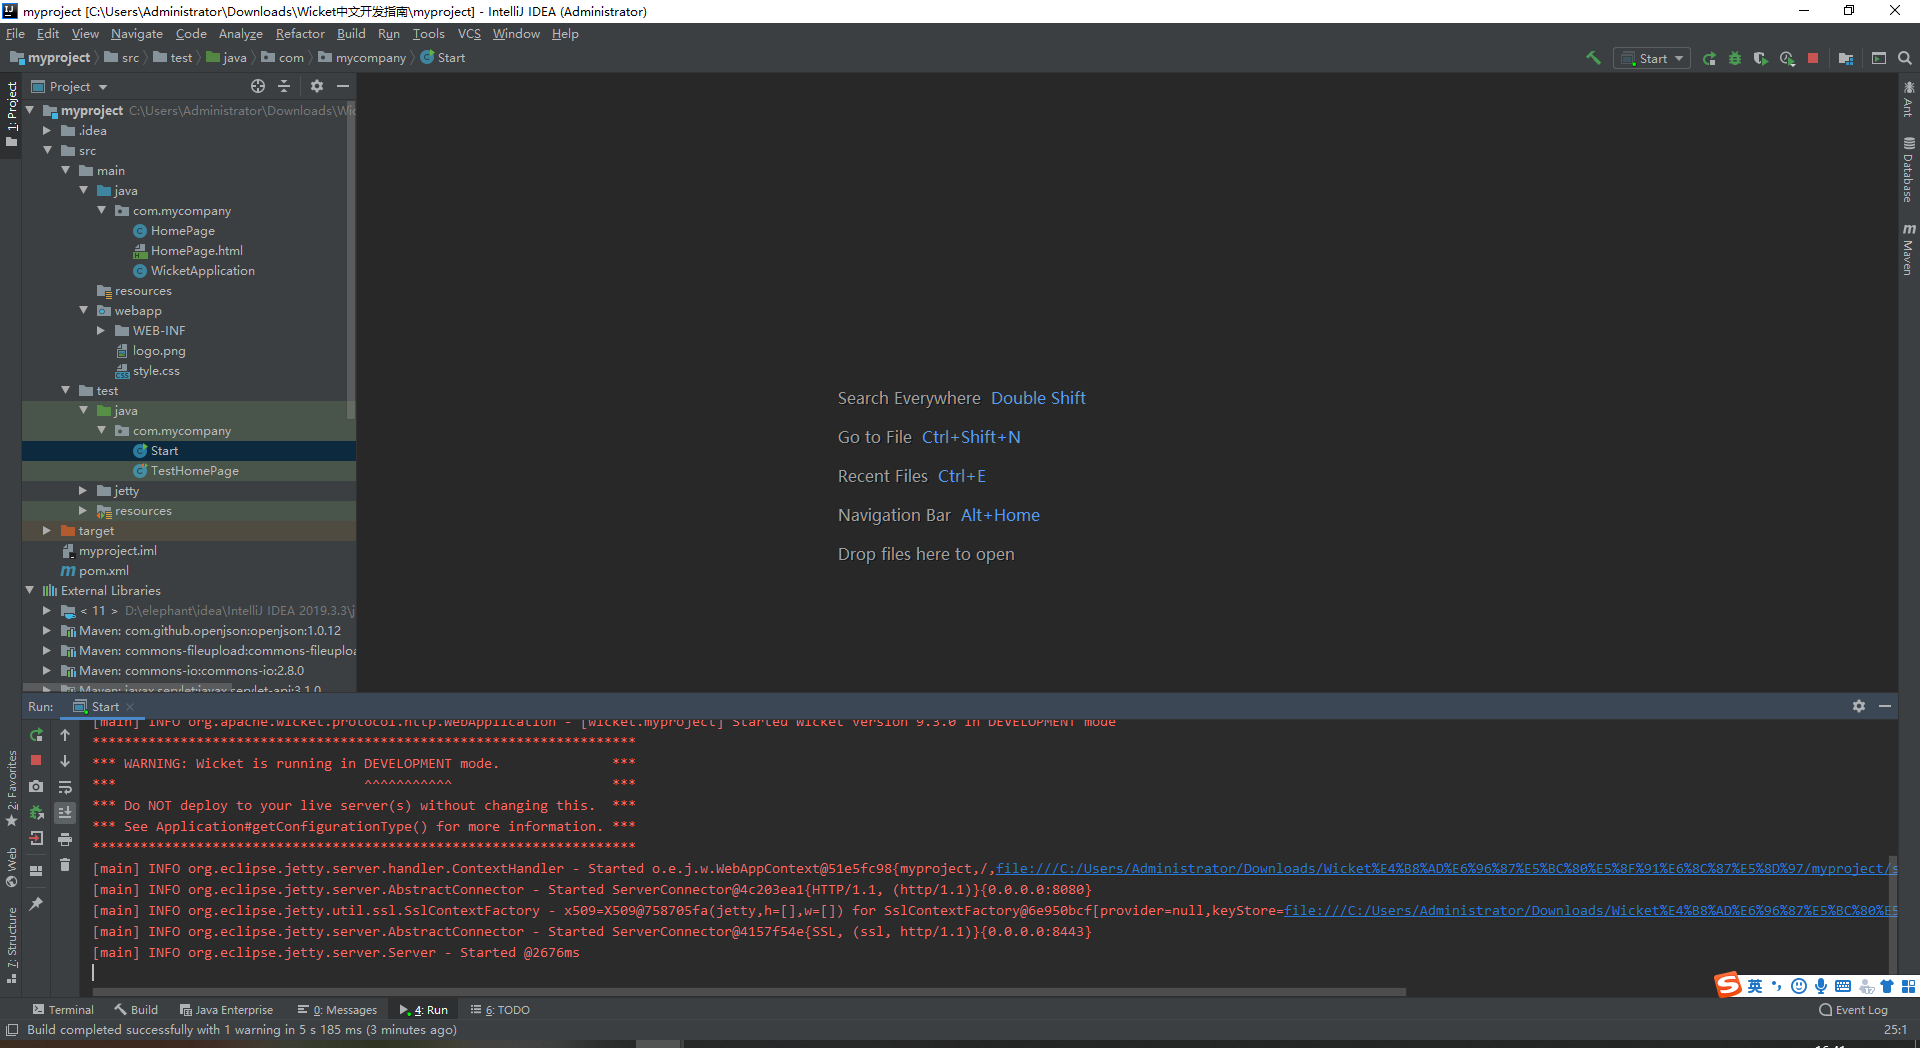Click the Down the Stack Trace arrow
This screenshot has width=1920, height=1048.
[x=65, y=761]
